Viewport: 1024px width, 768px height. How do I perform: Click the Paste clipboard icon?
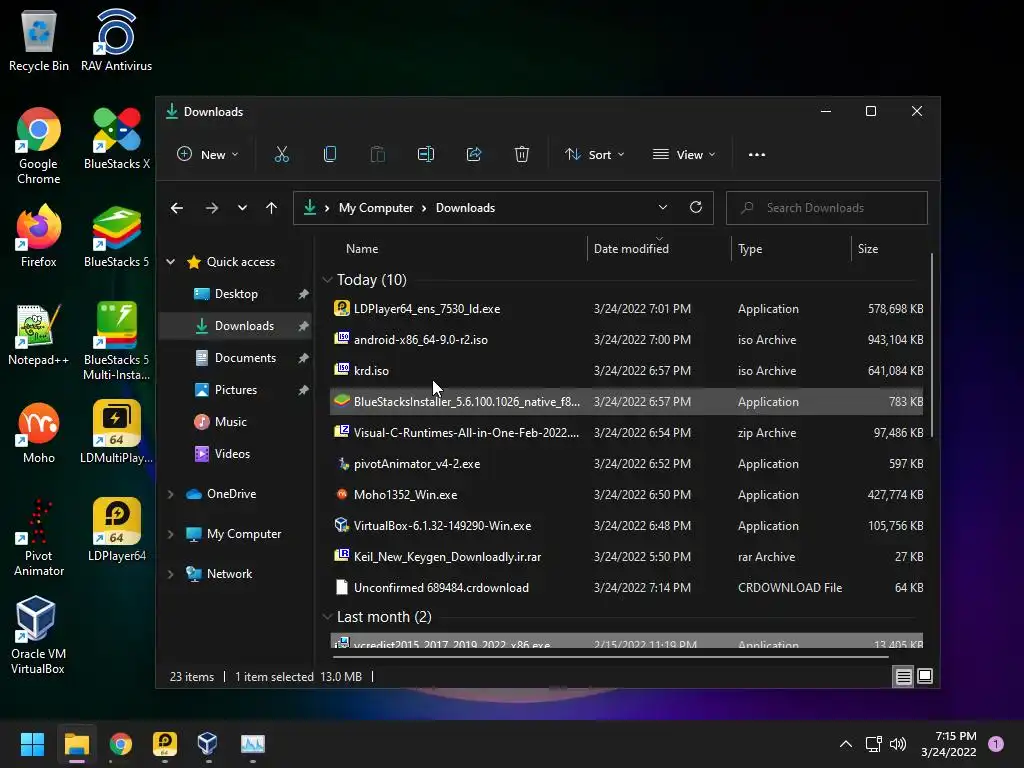pyautogui.click(x=377, y=155)
